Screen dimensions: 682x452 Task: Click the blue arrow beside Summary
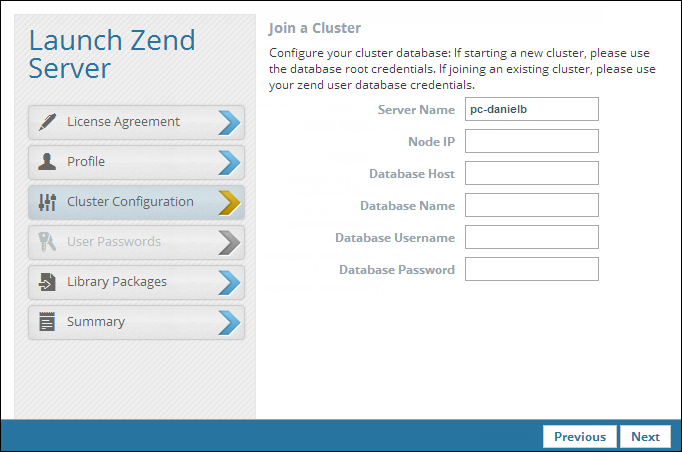(229, 322)
